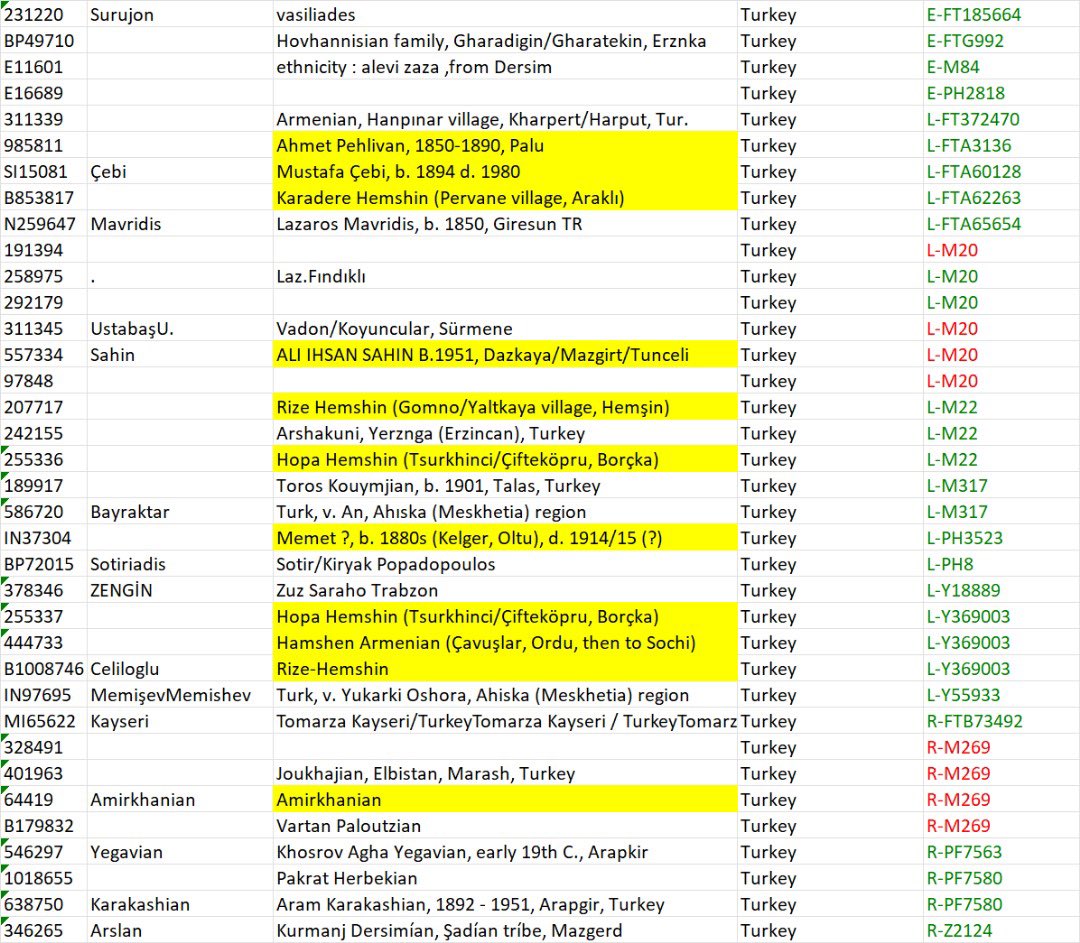
Task: Click 'ALI IHSAN SAHIN B.1951, Dazkaya/Mazgirt/Tunceli' cell
Action: tap(505, 355)
